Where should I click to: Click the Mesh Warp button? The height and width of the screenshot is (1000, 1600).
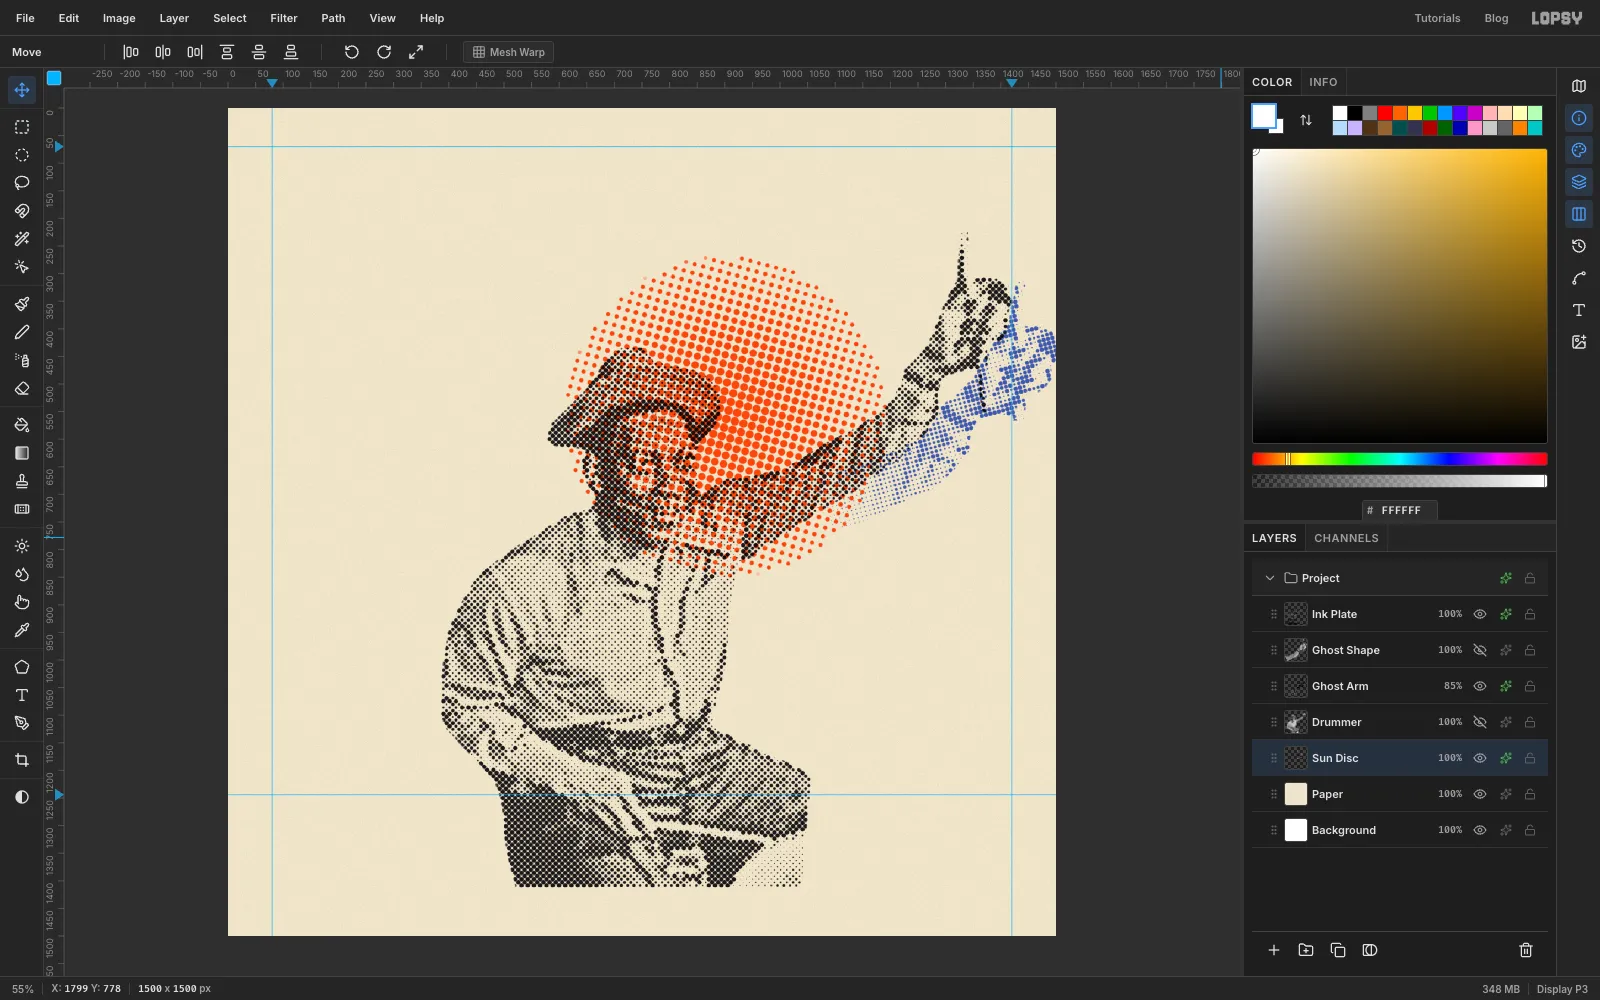click(x=508, y=52)
